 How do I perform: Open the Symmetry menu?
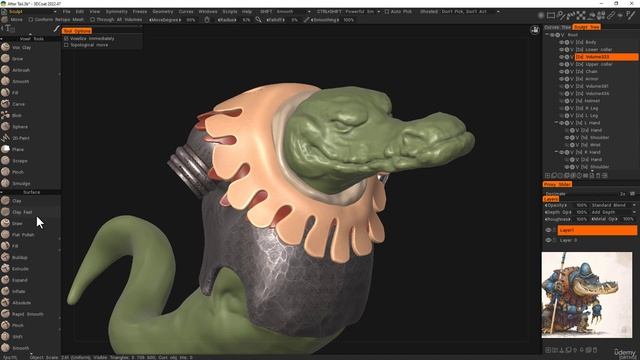116,12
